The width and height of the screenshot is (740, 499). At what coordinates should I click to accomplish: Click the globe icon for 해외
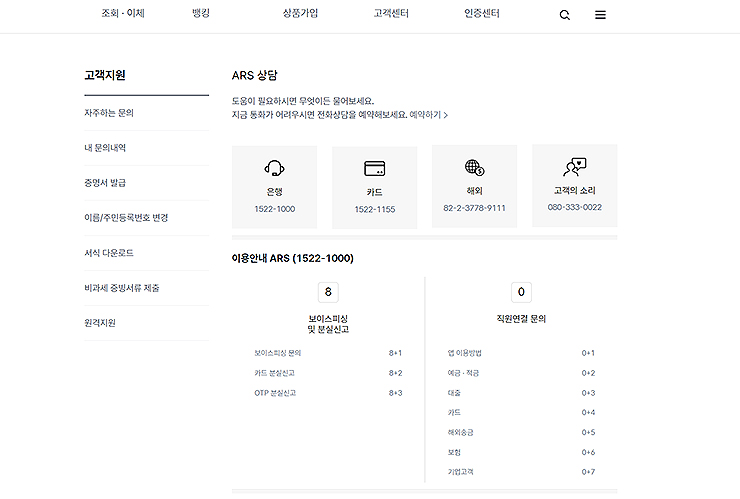point(474,167)
